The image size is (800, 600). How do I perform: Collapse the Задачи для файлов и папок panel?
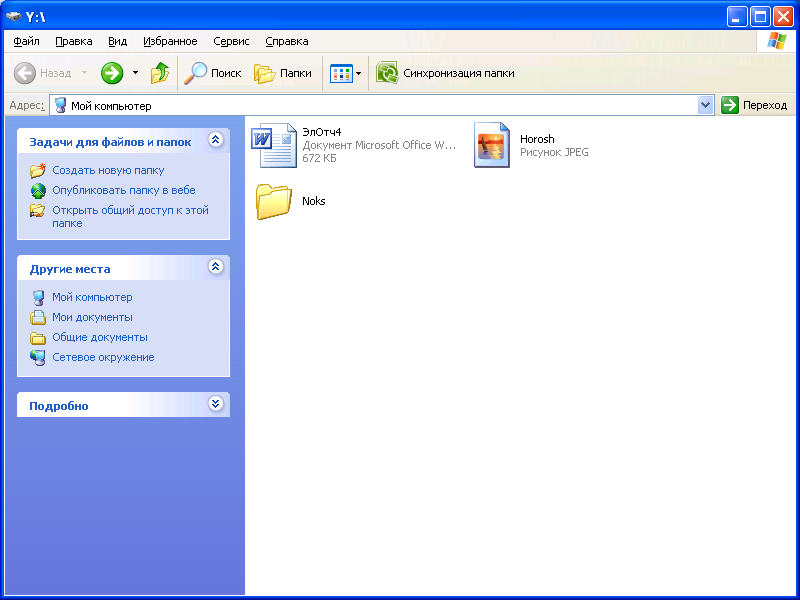click(216, 140)
